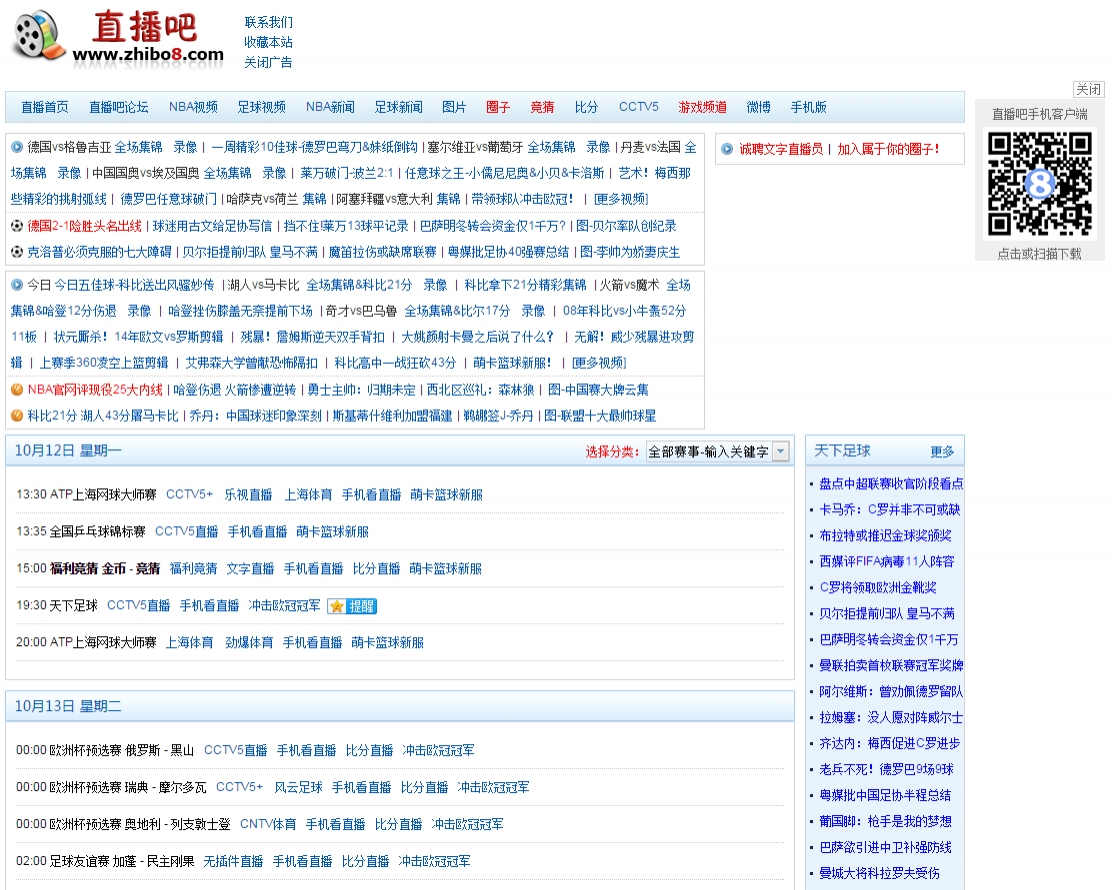Click the mobile app QR code
This screenshot has width=1112, height=890.
pyautogui.click(x=1040, y=184)
